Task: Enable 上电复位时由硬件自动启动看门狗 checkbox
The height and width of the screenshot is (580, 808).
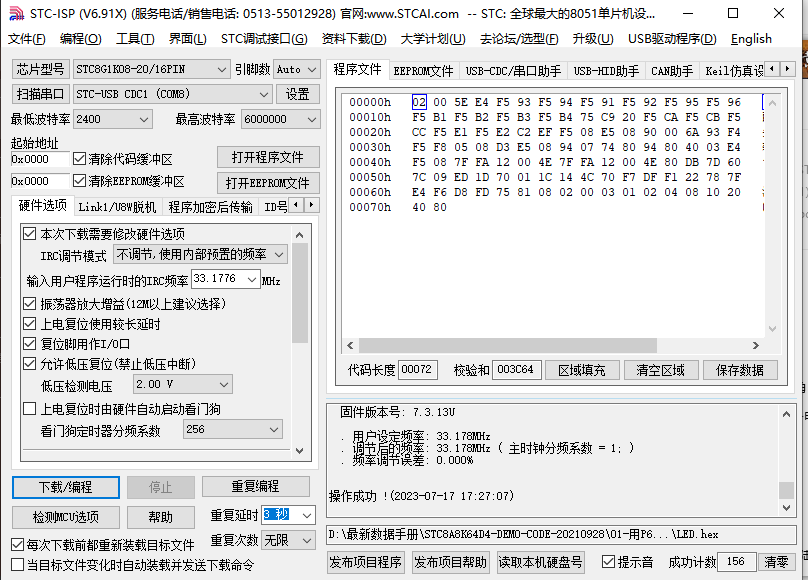Action: (x=29, y=409)
